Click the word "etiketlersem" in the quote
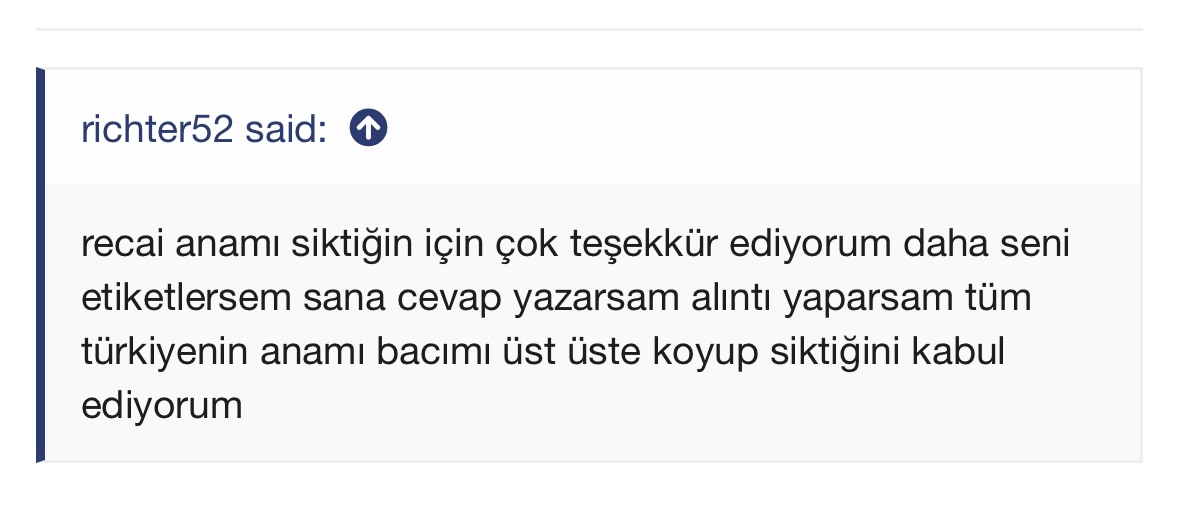The height and width of the screenshot is (508, 1179). click(x=186, y=298)
